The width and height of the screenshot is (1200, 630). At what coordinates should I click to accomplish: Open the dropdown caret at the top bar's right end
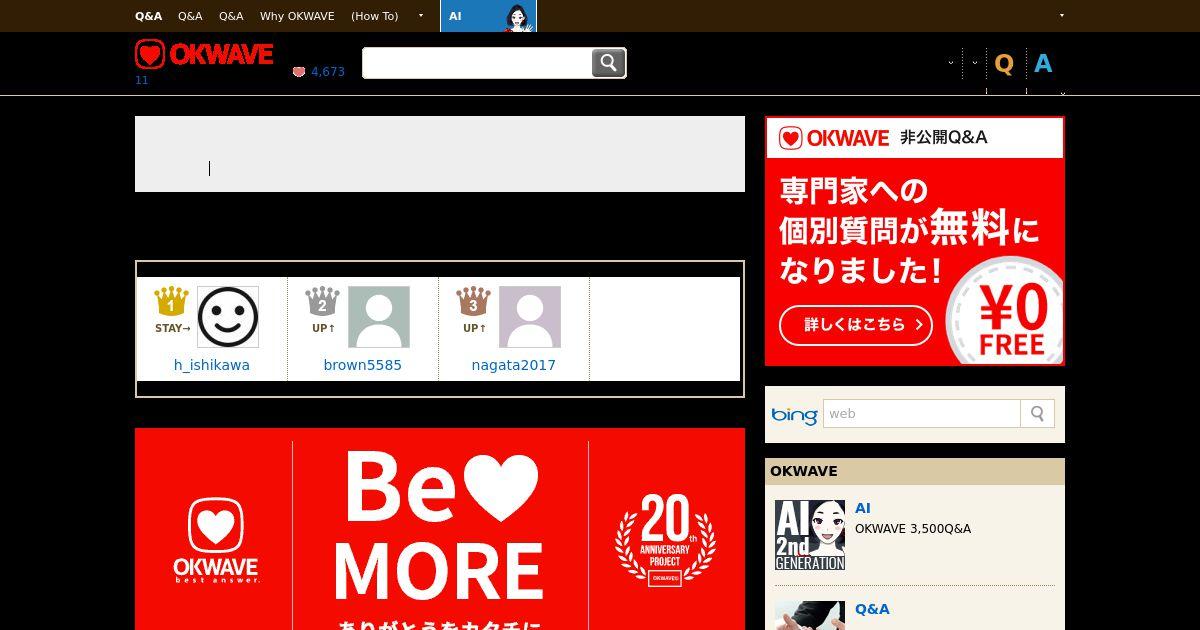click(x=1062, y=16)
